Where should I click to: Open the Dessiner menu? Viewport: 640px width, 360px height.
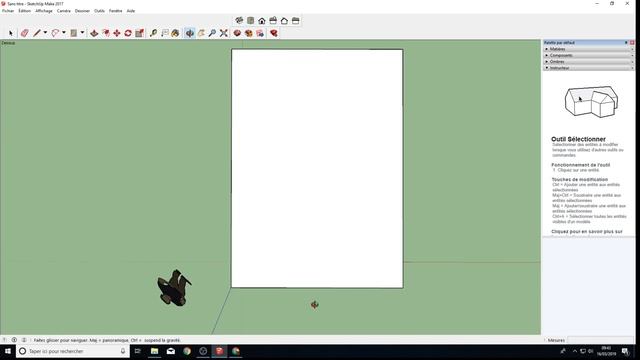[82, 11]
